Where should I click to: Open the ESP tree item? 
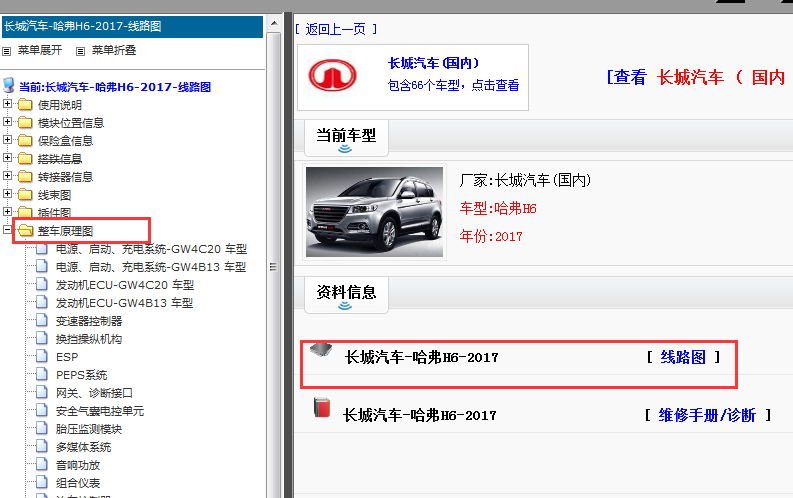click(67, 357)
